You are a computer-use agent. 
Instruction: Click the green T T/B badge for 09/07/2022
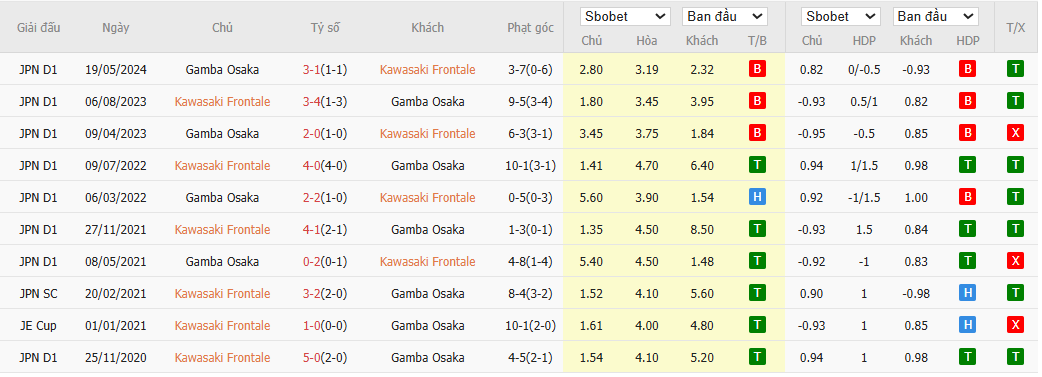click(x=757, y=165)
